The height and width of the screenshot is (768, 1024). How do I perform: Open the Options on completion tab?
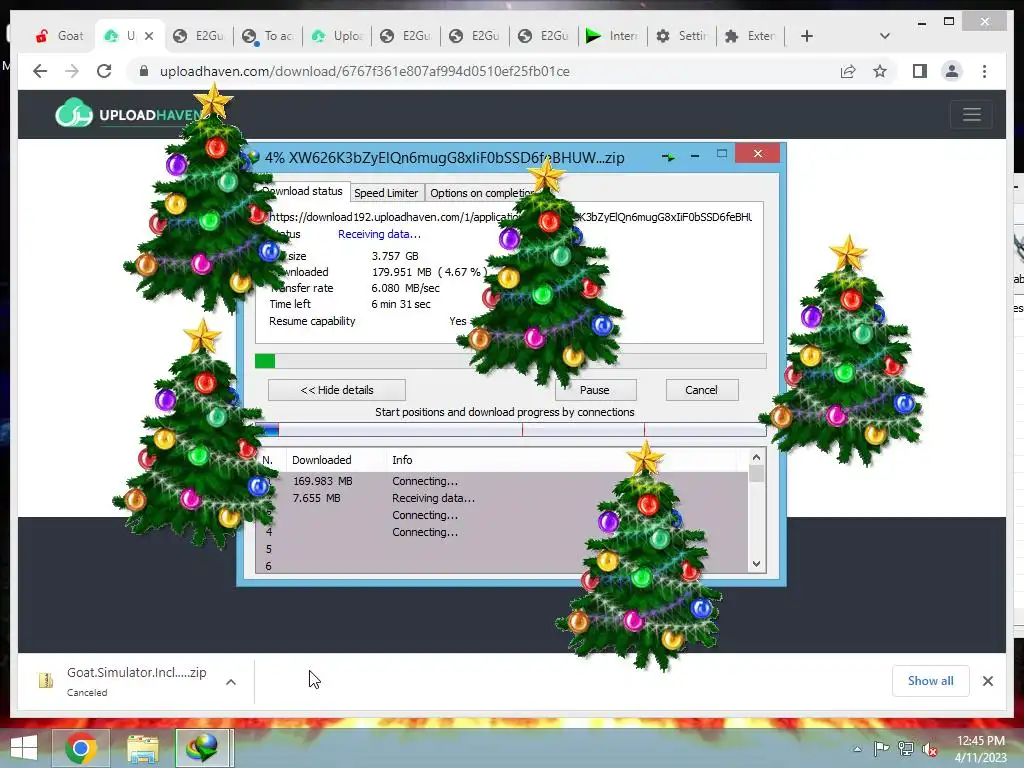(481, 193)
